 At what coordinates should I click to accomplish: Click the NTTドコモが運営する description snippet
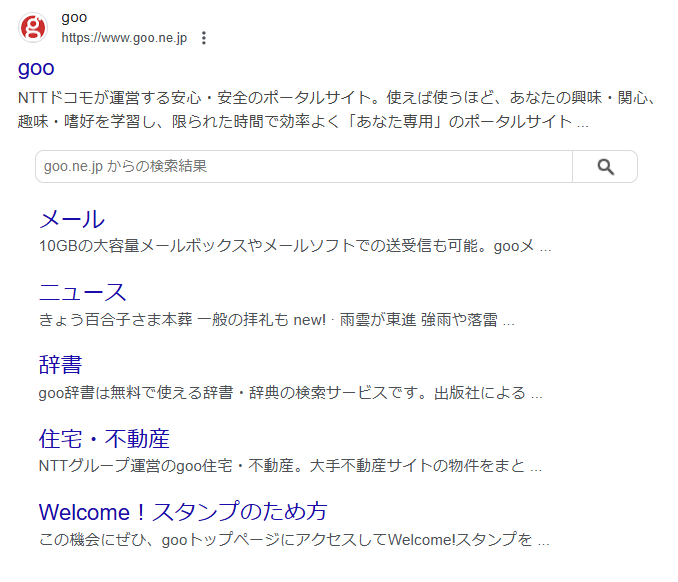(x=336, y=110)
